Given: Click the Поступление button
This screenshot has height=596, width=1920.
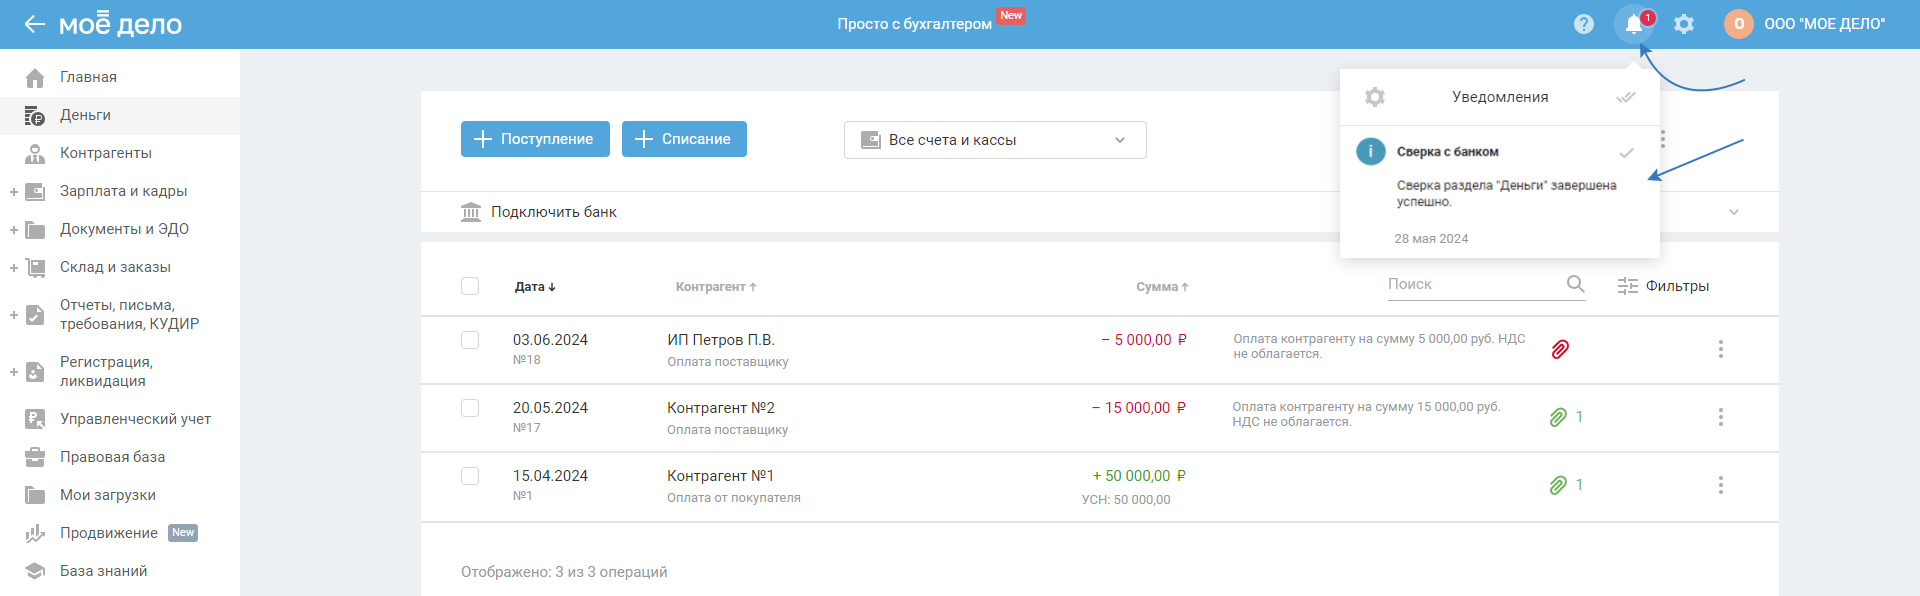Looking at the screenshot, I should (535, 139).
